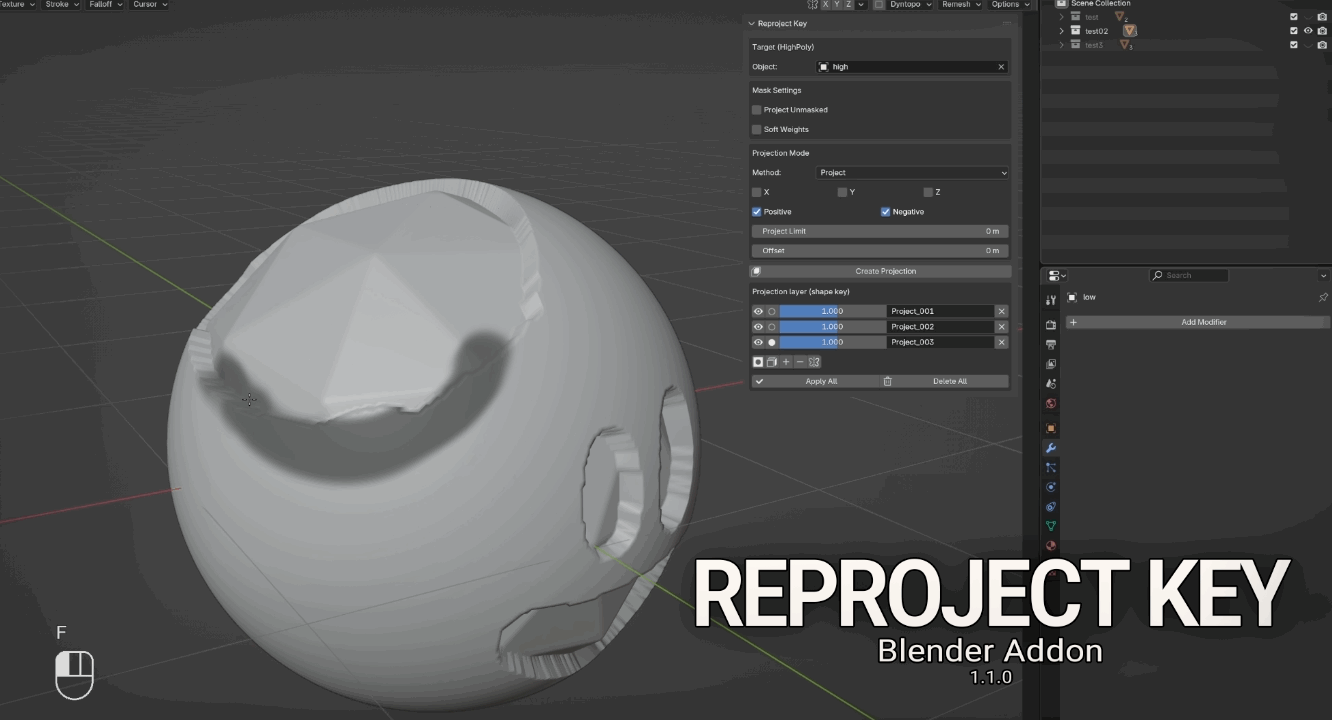Remove the Project_002 layer with X
This screenshot has width=1332, height=720.
coord(1001,327)
